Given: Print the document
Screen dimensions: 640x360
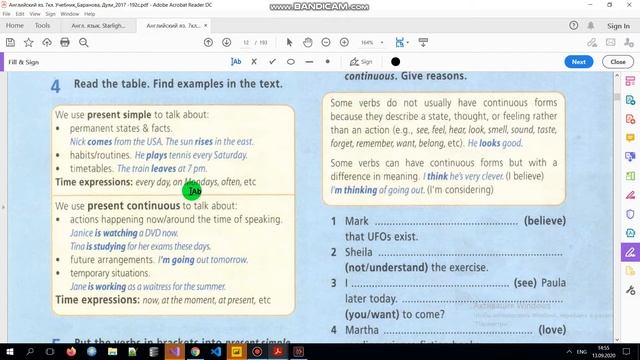Looking at the screenshot, I should pos(65,42).
